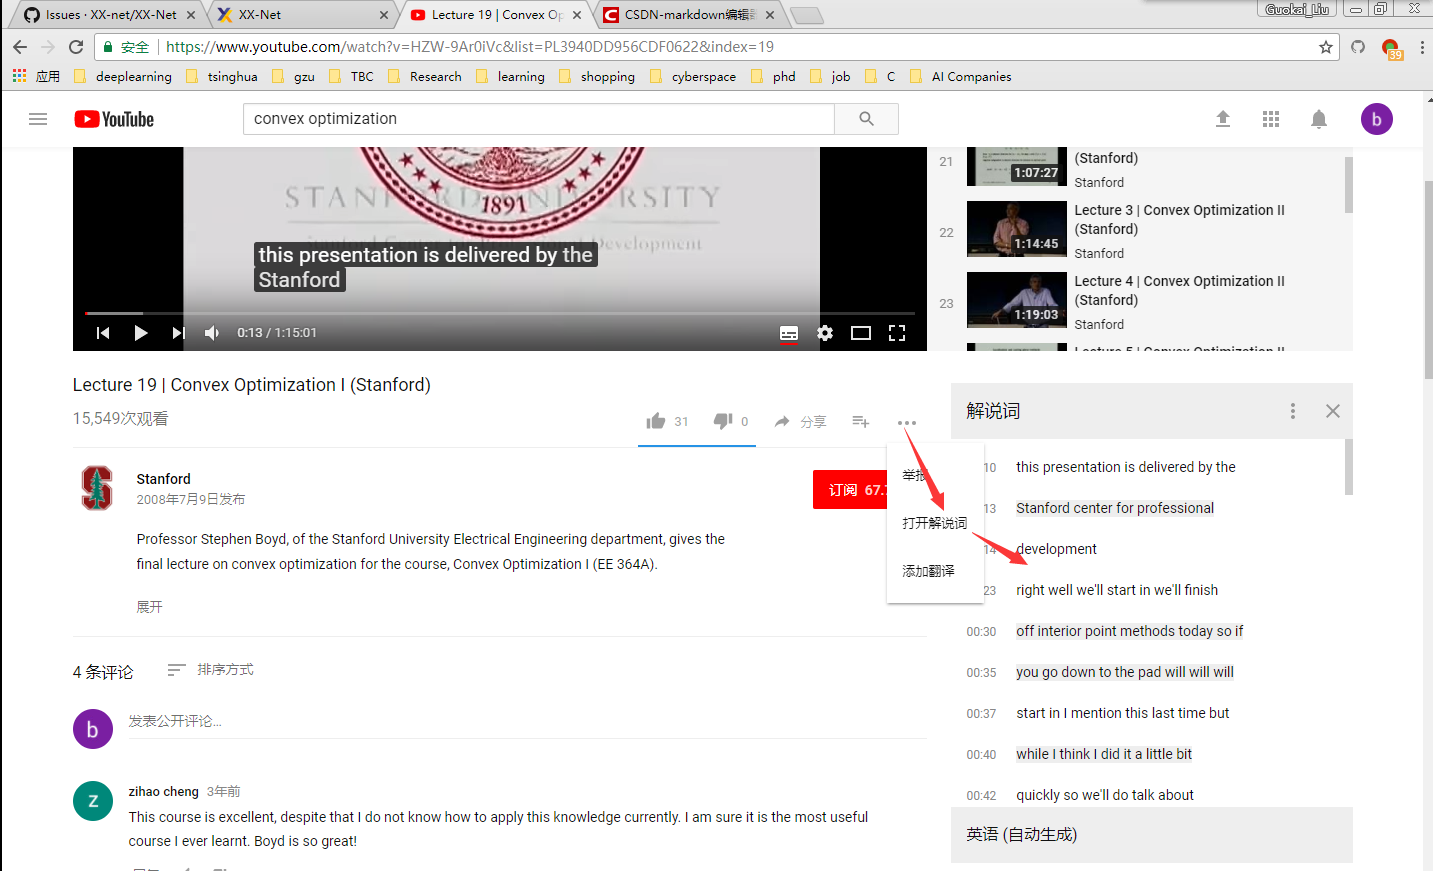
Task: Add the video to a playlist
Action: [861, 422]
